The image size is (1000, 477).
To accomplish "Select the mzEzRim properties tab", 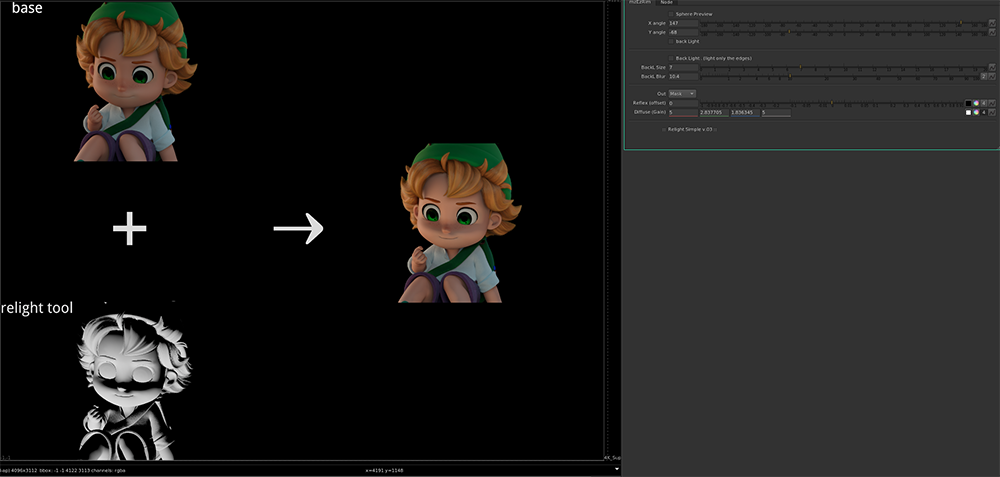I will [640, 3].
